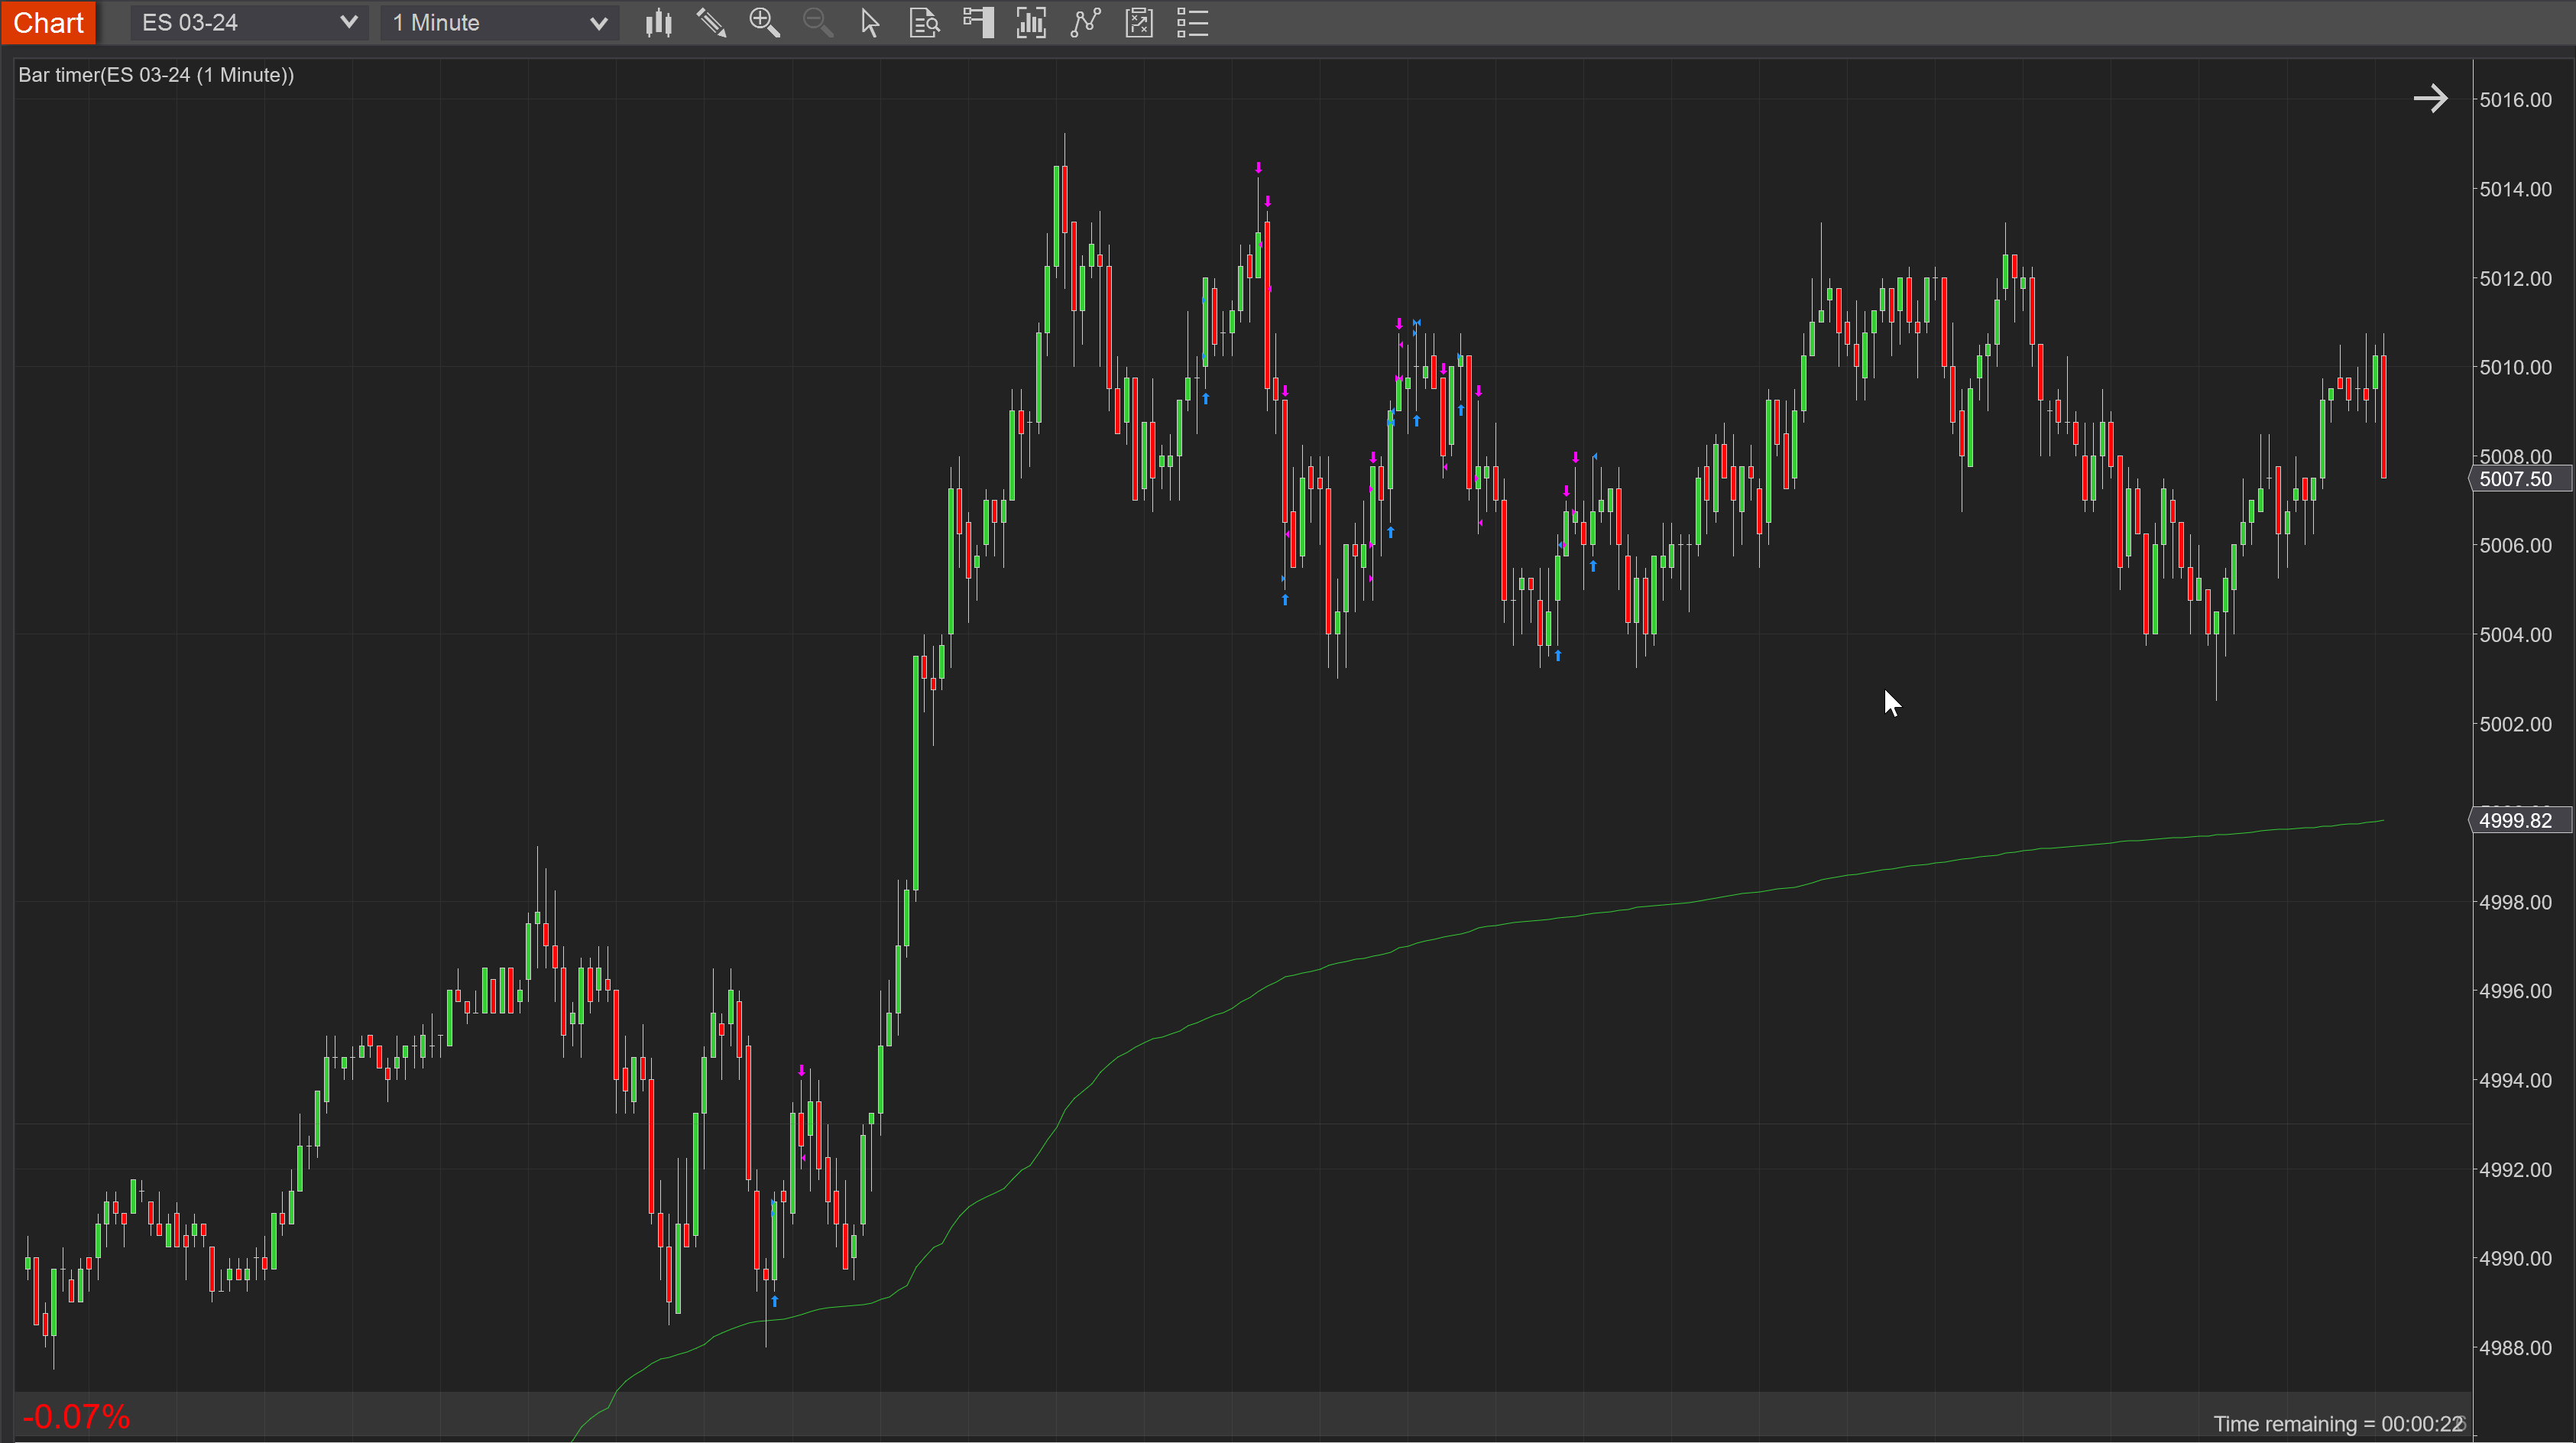Click the 5016.00 price axis label
Screen dimensions: 2576x1443
pyautogui.click(x=2516, y=100)
